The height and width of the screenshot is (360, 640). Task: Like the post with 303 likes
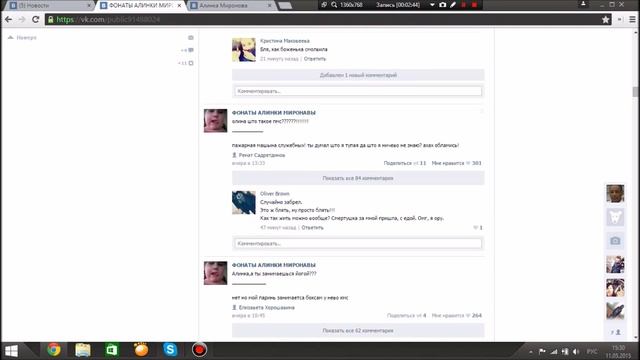(456, 163)
